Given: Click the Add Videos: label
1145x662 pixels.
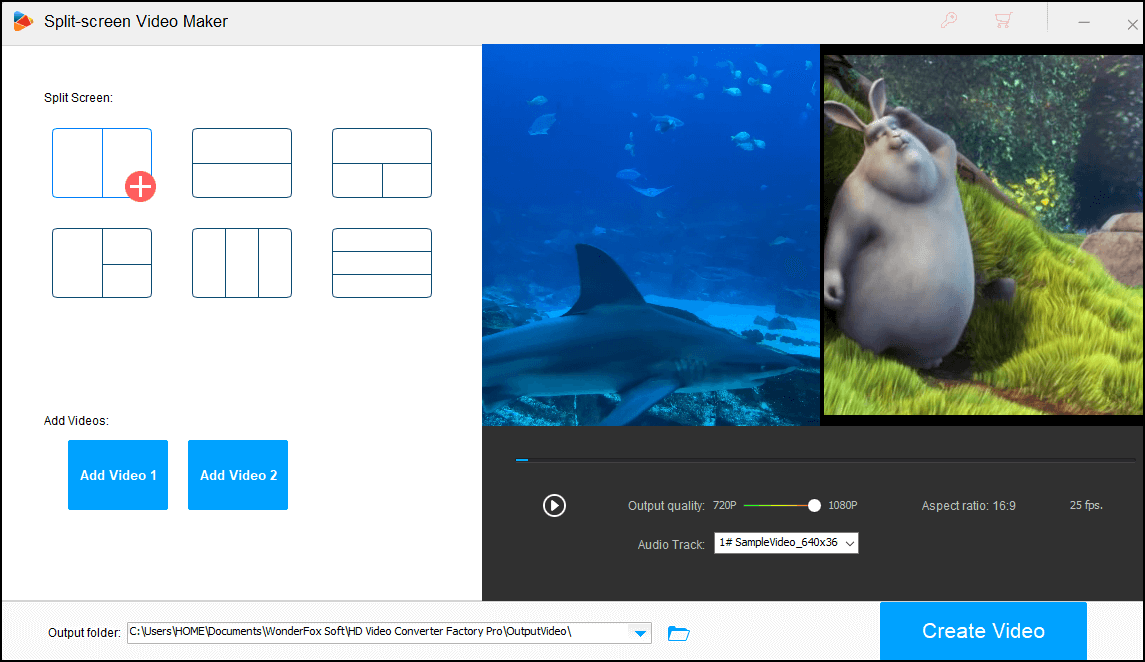Looking at the screenshot, I should pos(76,420).
